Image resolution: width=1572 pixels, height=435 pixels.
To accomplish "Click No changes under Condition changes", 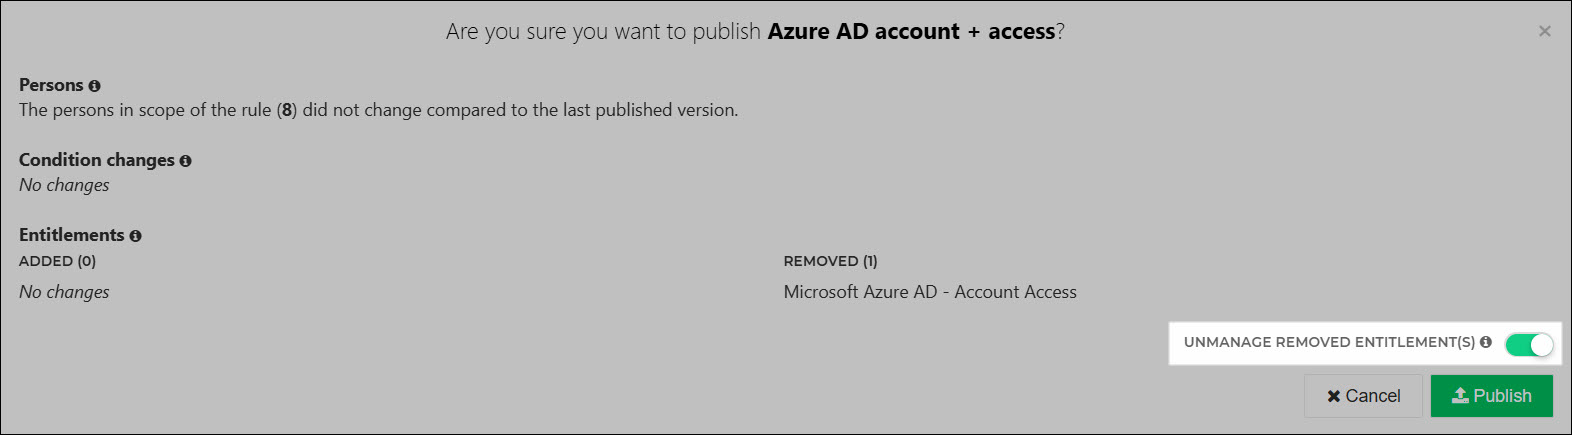I will pos(64,185).
